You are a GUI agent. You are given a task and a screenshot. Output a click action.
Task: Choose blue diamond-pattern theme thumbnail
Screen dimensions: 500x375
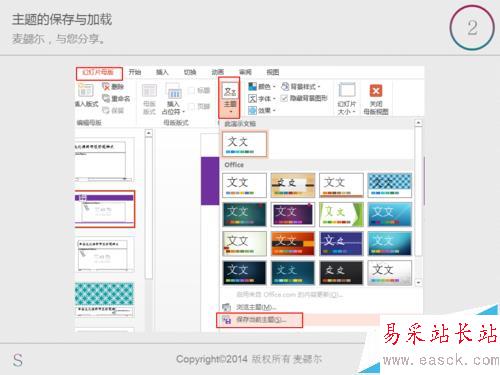(x=390, y=185)
